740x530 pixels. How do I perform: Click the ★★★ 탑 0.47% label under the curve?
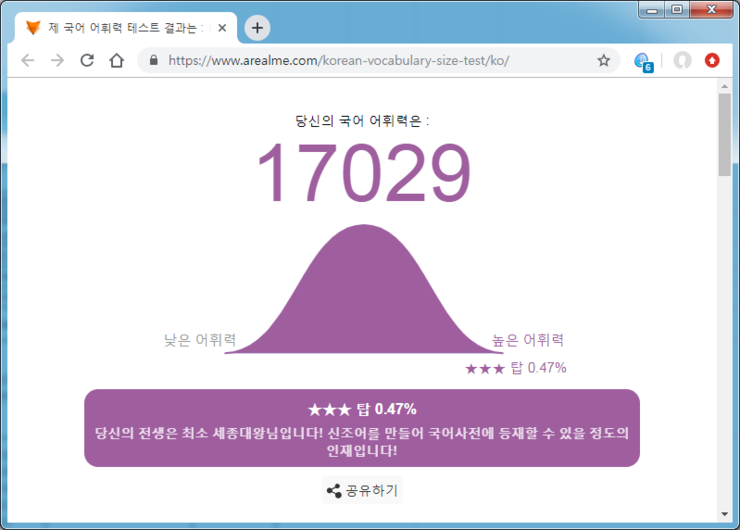click(515, 368)
